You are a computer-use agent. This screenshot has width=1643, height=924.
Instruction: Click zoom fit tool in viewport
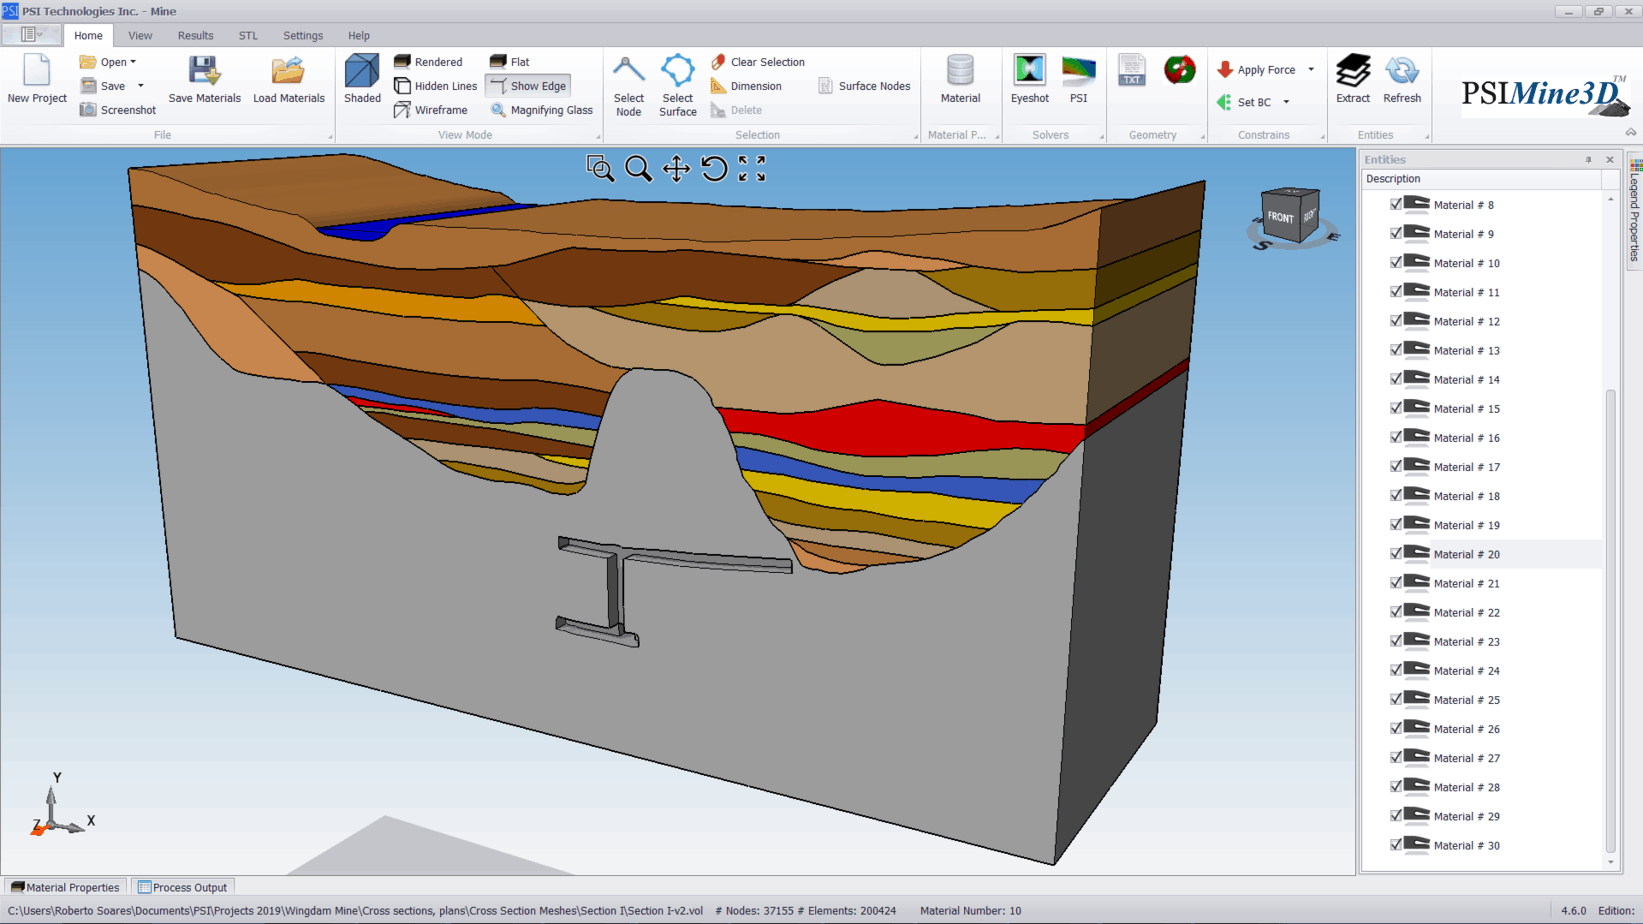pos(752,168)
